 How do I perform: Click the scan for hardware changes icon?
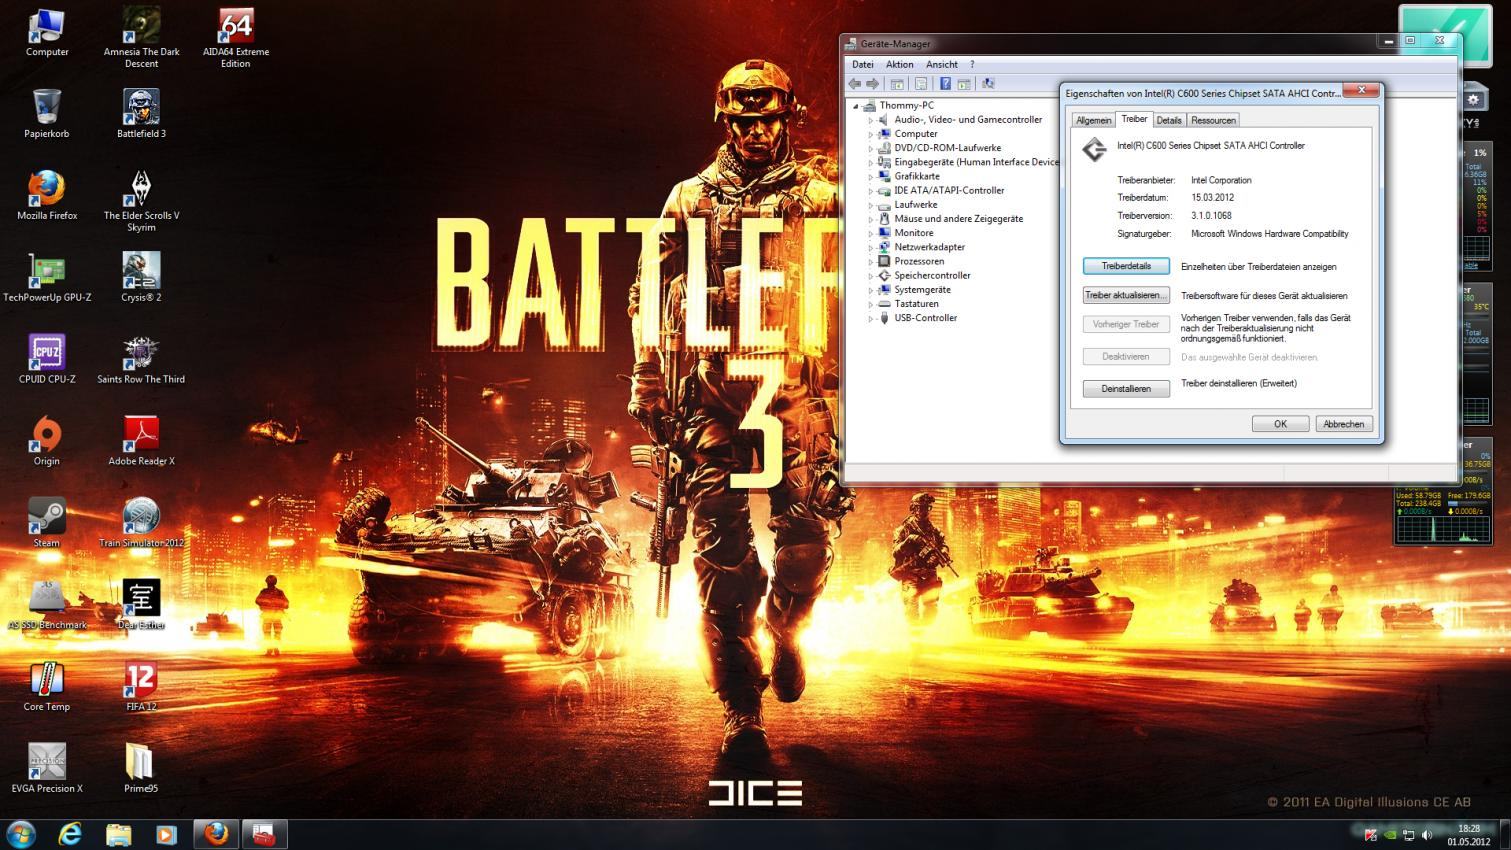(988, 84)
